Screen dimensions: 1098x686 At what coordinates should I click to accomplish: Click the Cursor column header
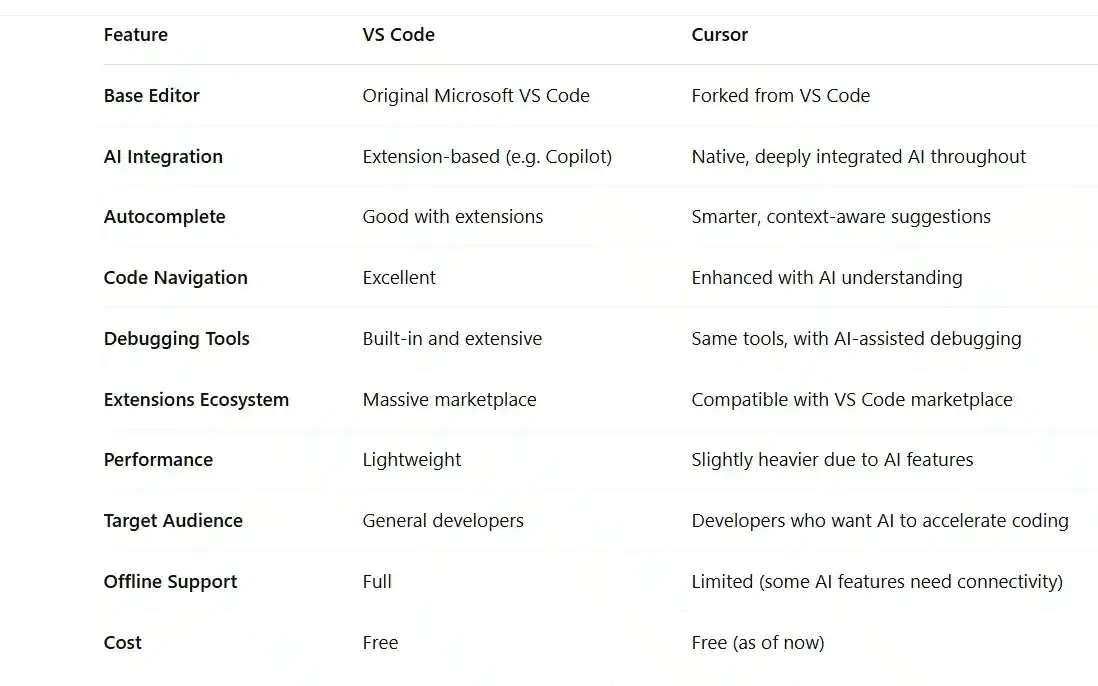point(719,35)
